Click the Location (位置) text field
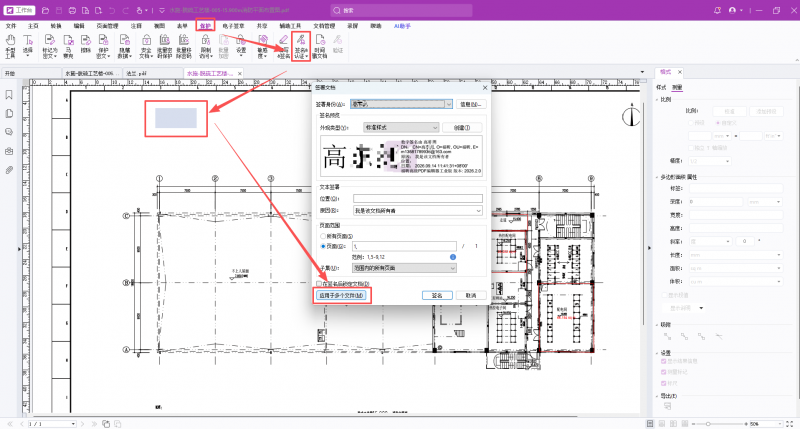 tap(418, 198)
